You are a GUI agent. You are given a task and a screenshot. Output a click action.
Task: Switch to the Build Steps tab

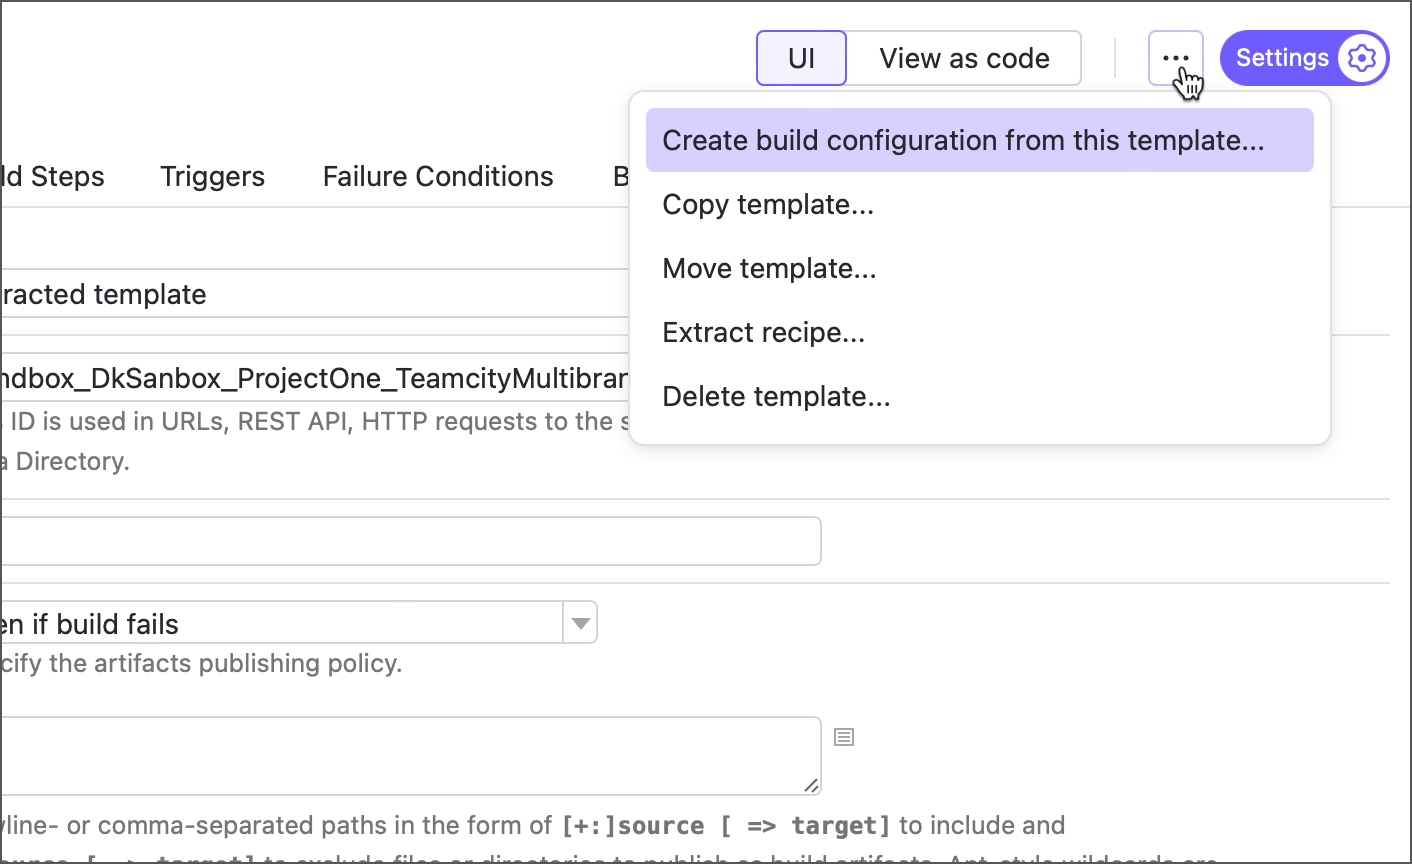[50, 176]
